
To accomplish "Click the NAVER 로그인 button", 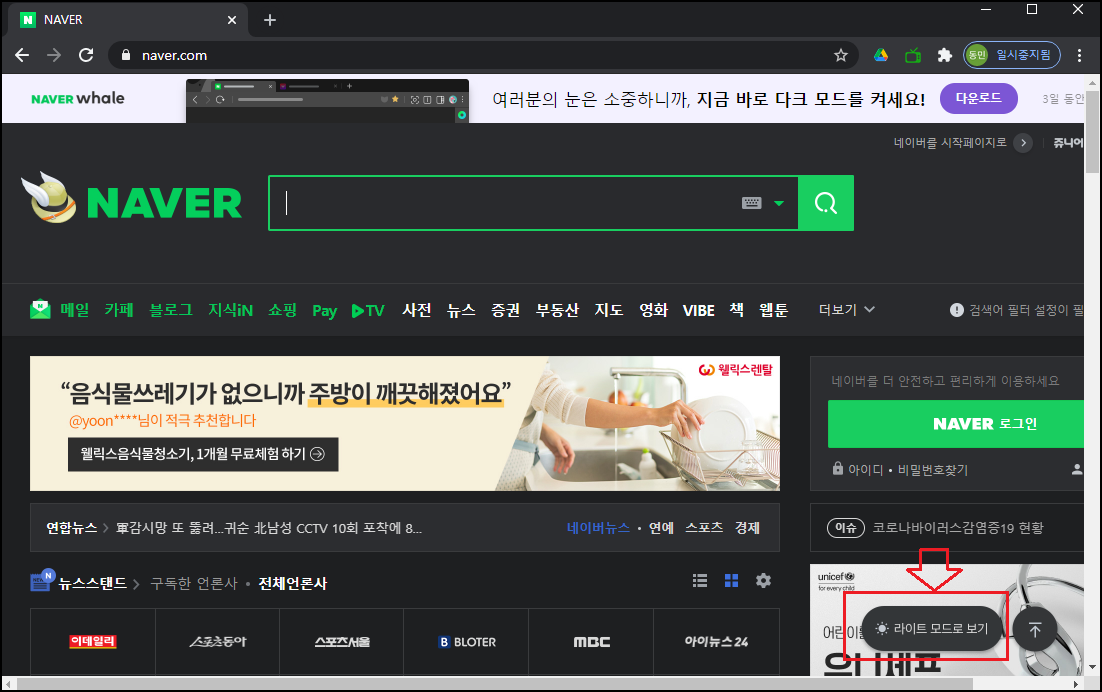I will [957, 424].
